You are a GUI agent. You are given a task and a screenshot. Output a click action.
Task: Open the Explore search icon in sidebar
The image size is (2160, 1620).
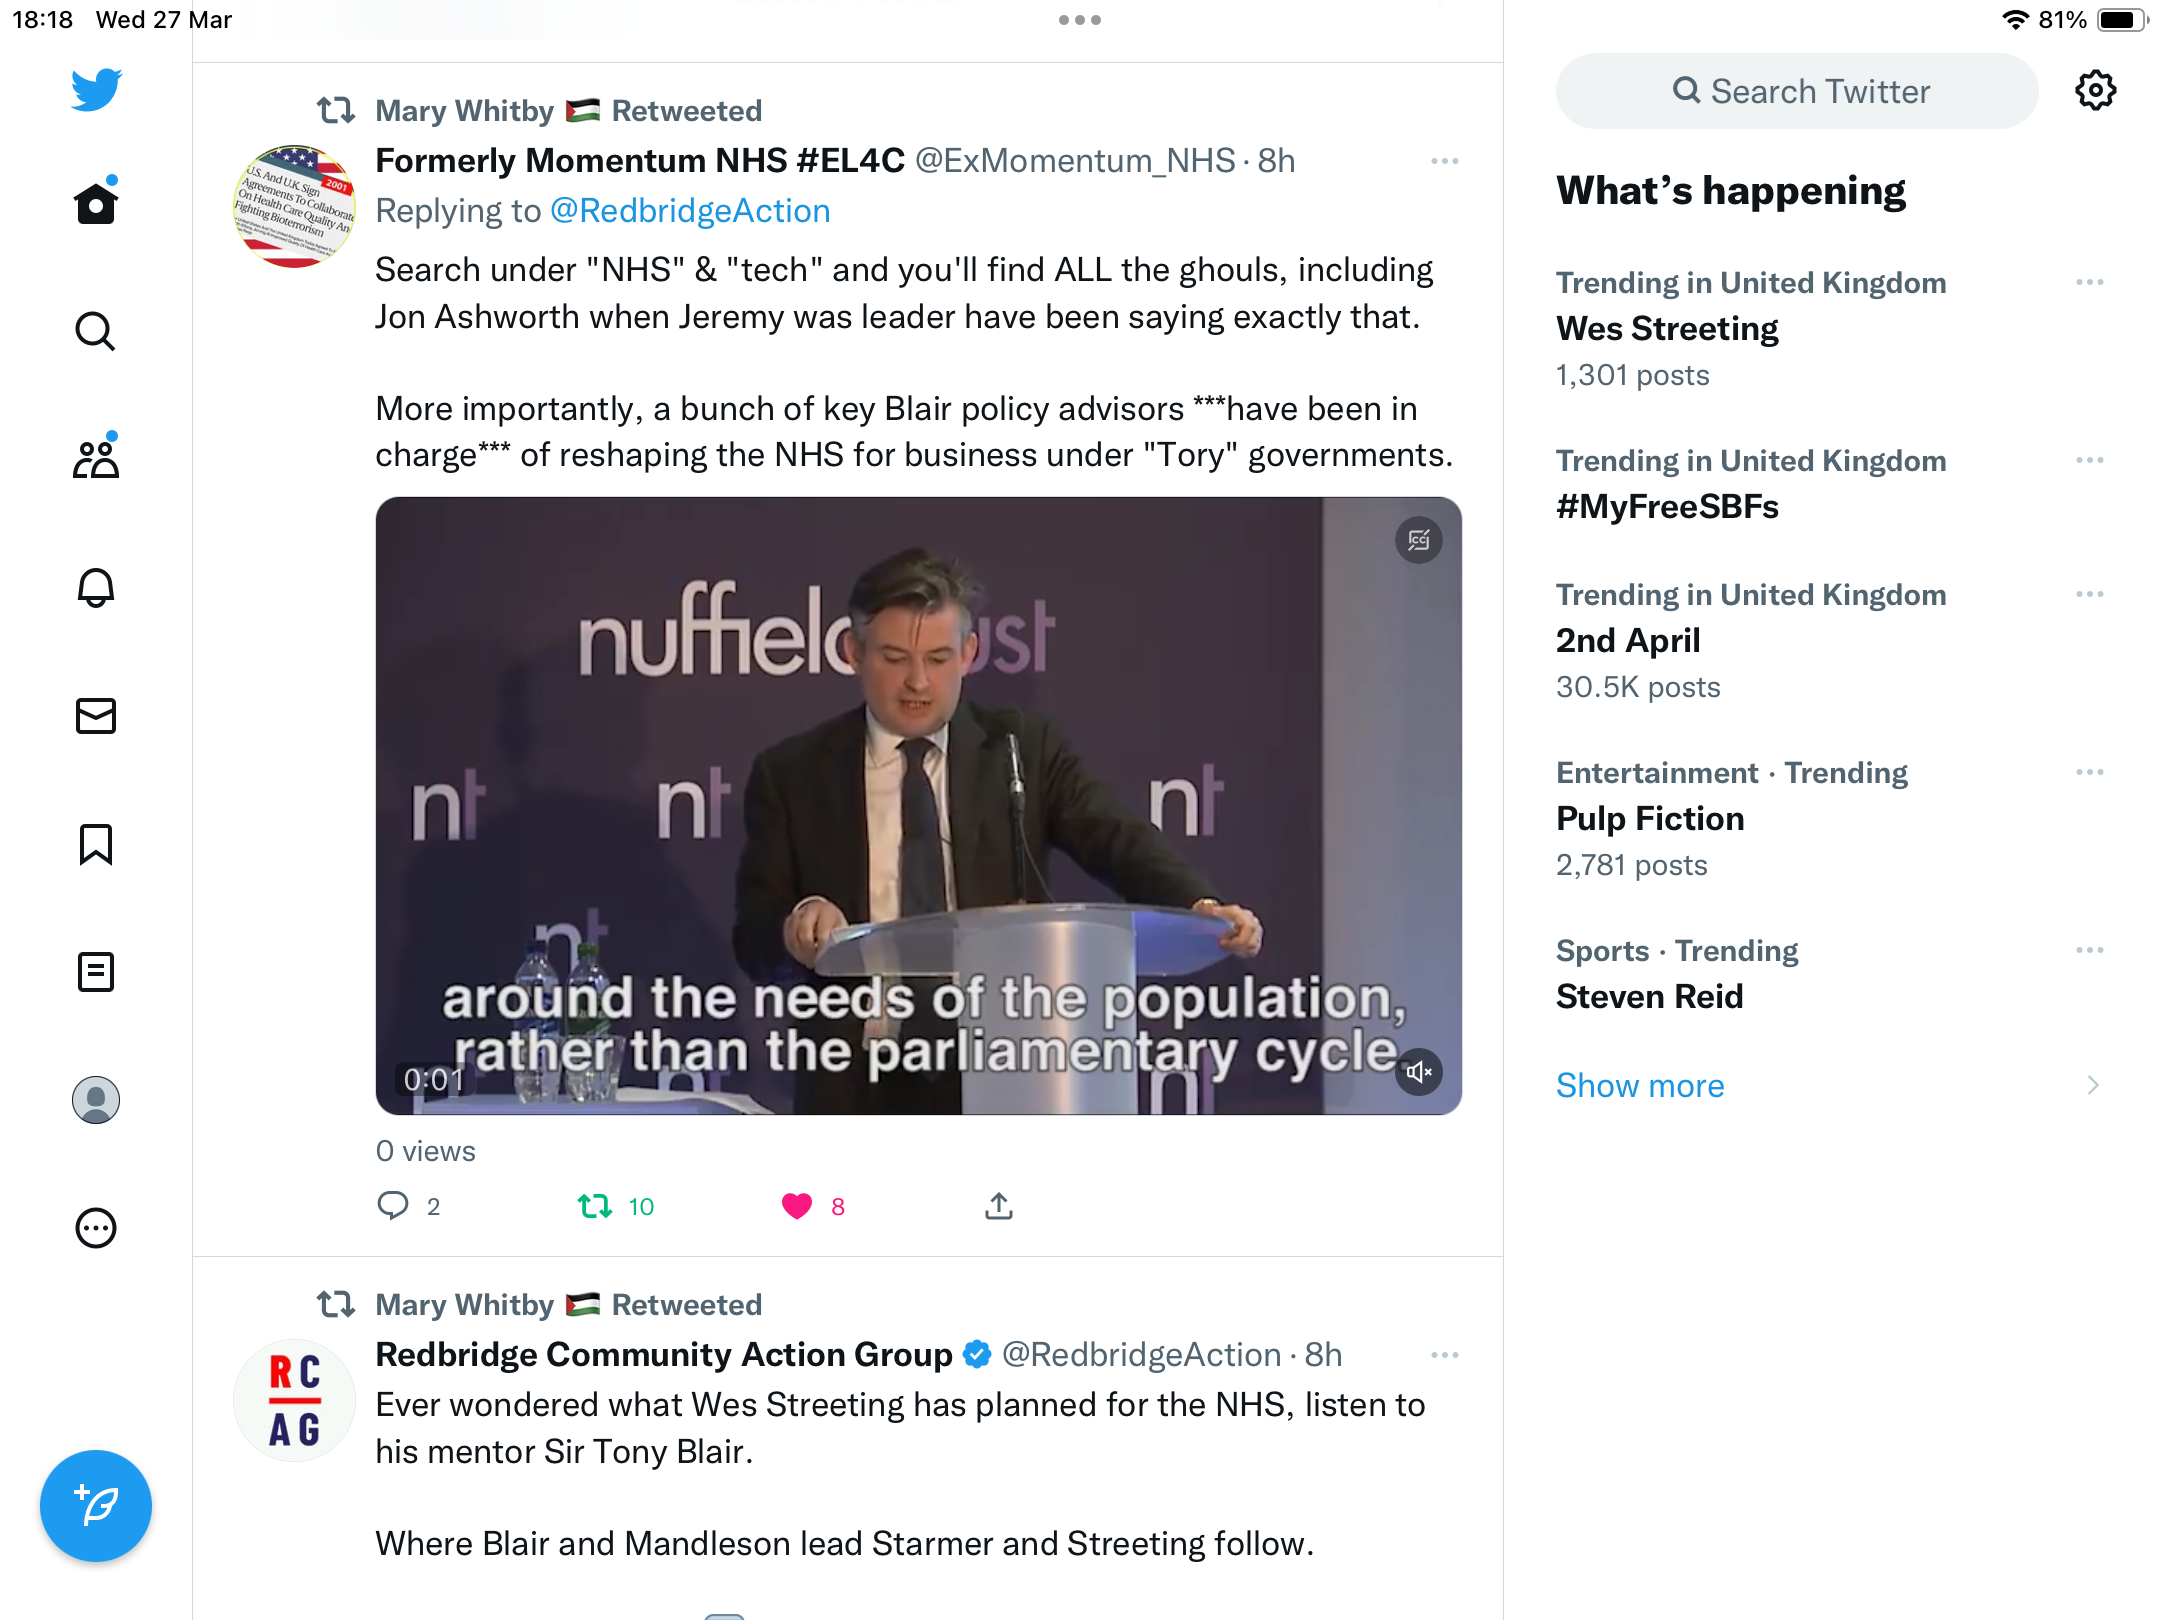pos(96,331)
